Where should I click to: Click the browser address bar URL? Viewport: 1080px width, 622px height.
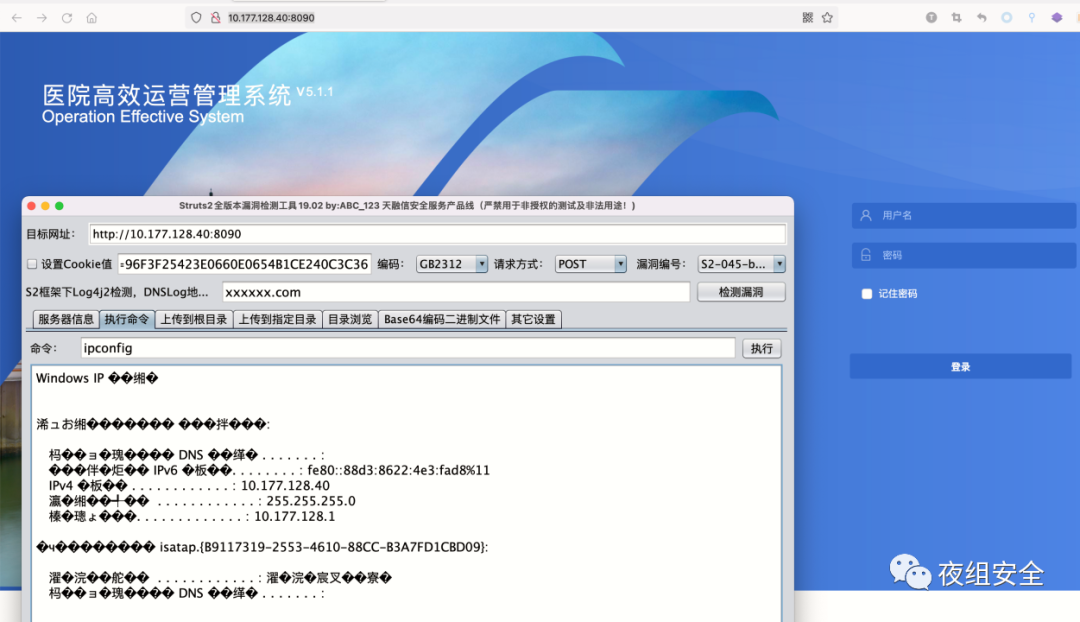pyautogui.click(x=271, y=18)
